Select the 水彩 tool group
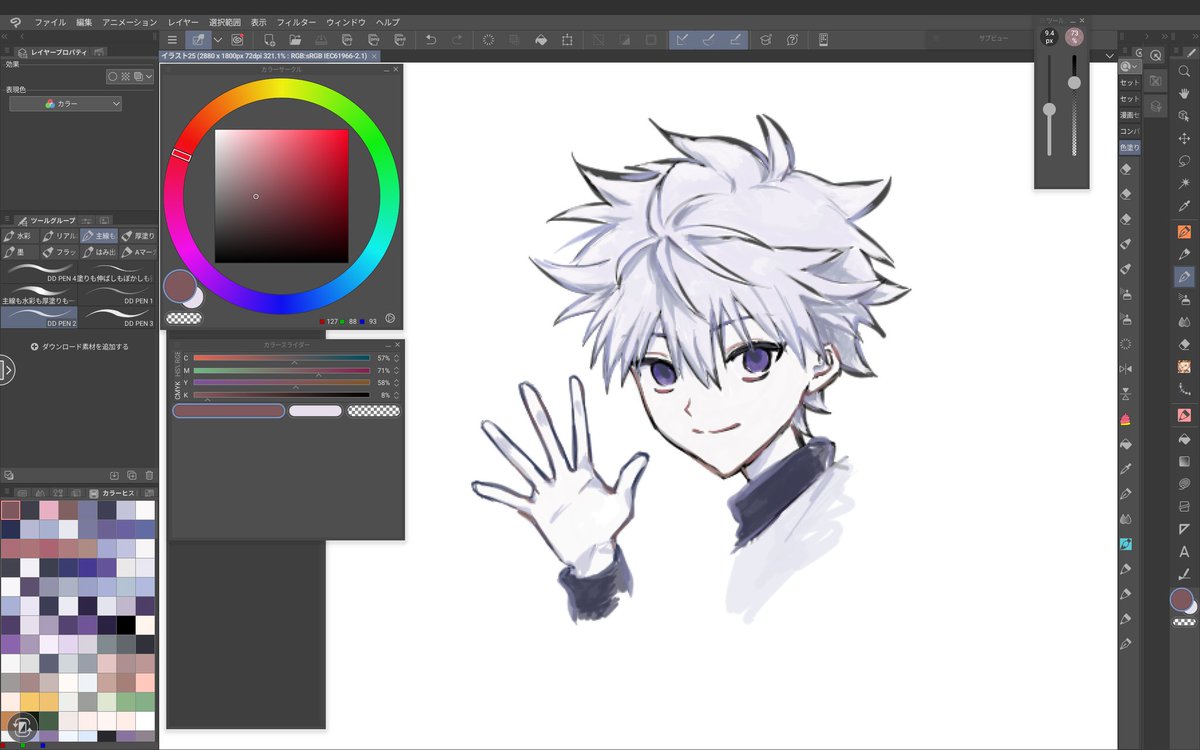Viewport: 1200px width, 750px height. [20, 236]
